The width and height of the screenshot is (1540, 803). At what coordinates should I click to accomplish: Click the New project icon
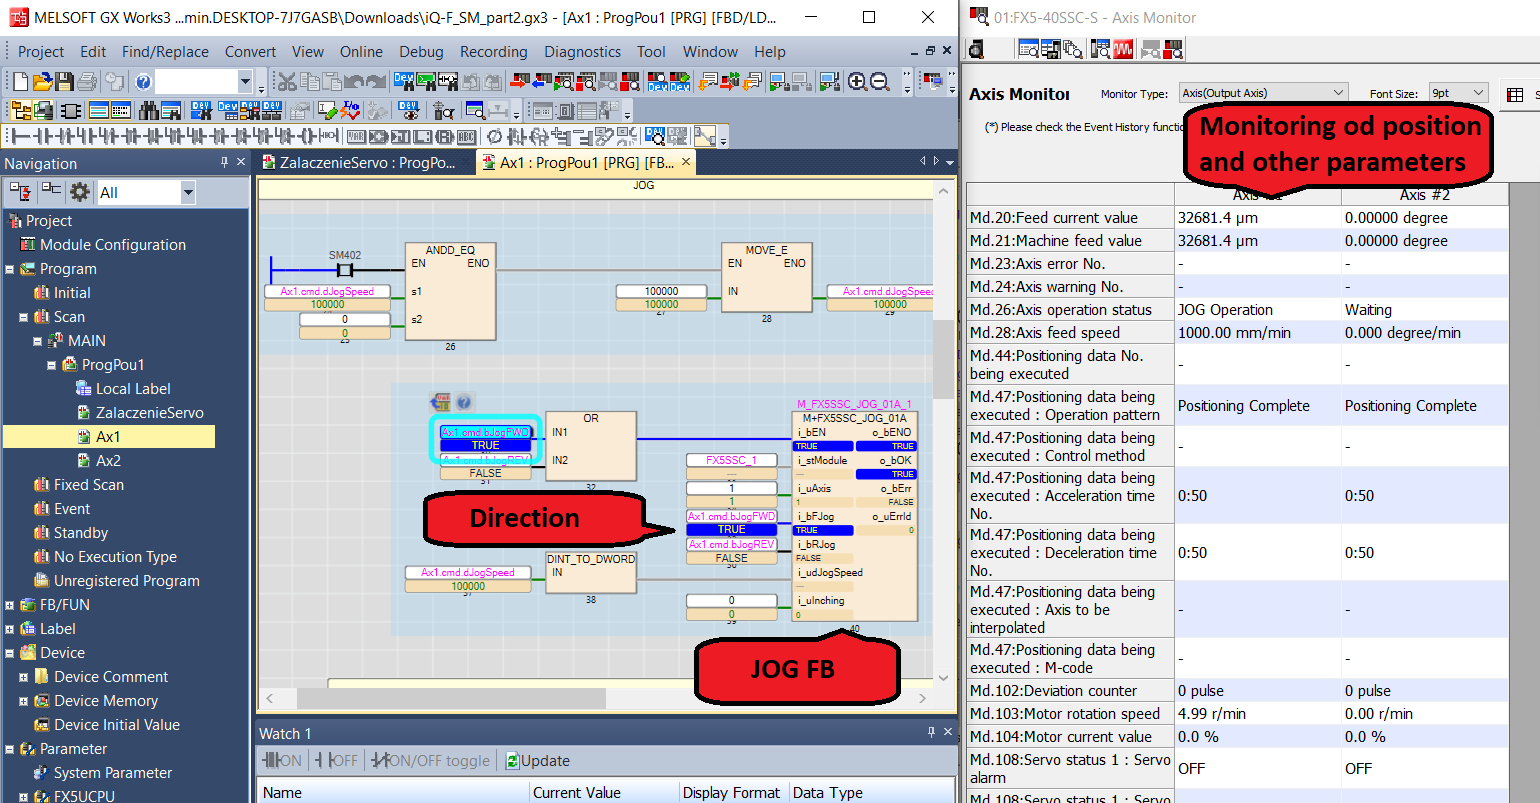[x=20, y=81]
